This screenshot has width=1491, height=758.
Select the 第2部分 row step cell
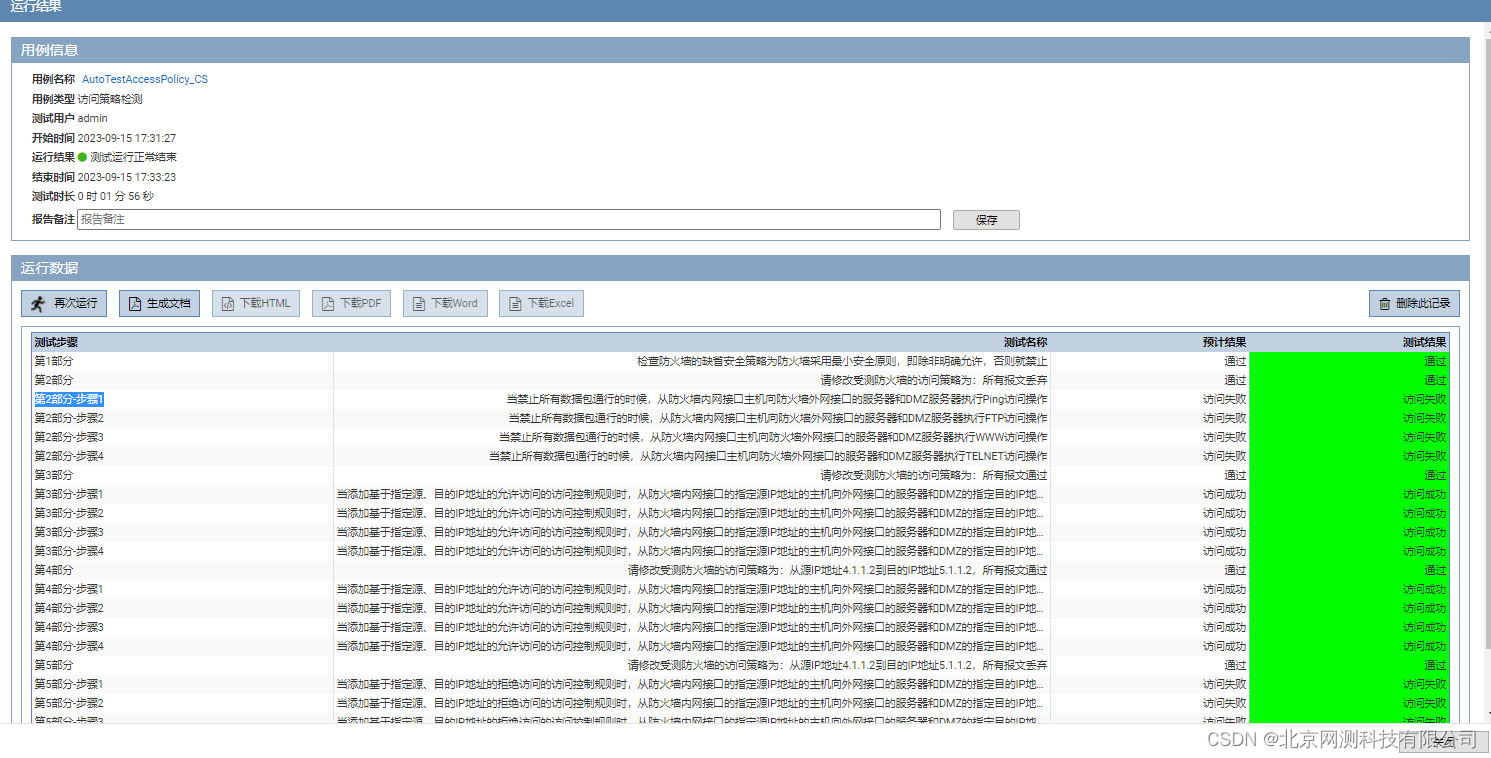[182, 380]
